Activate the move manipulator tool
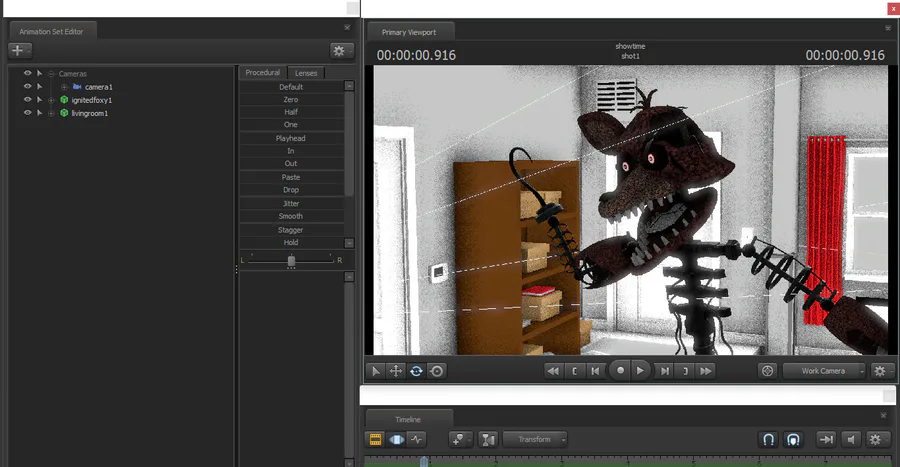Viewport: 900px width, 467px height. [396, 371]
